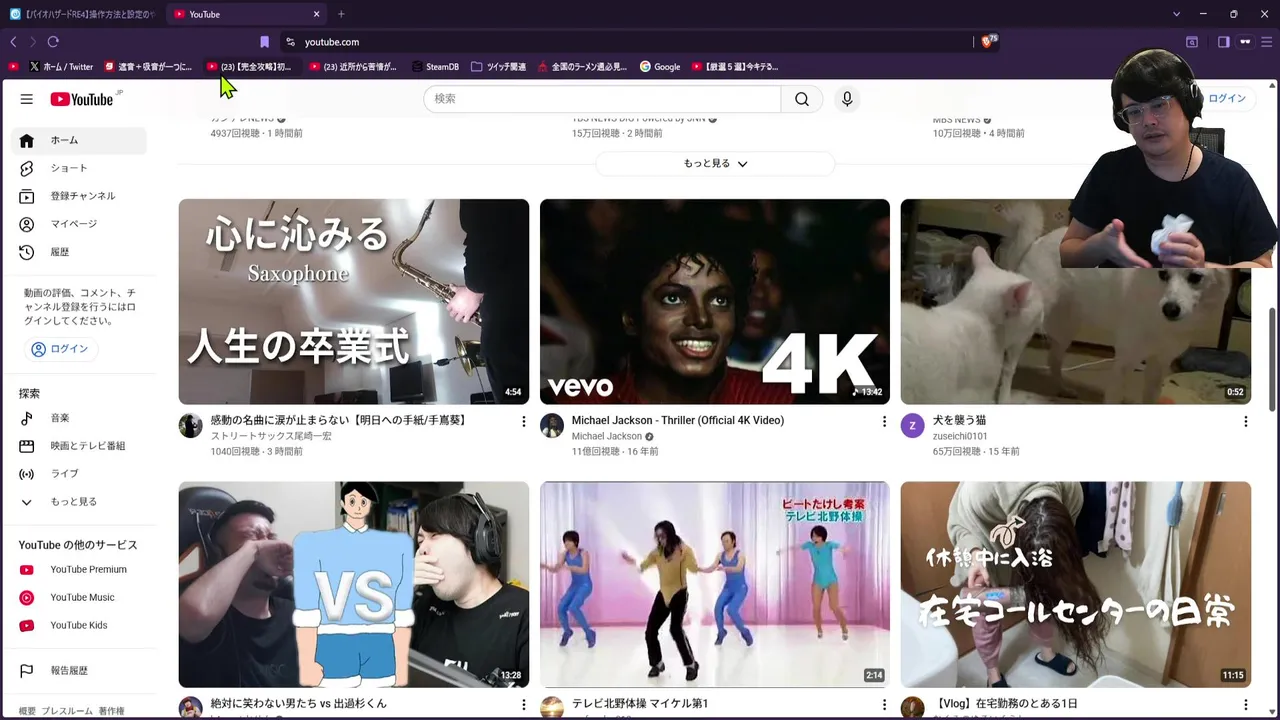Image resolution: width=1280 pixels, height=720 pixels.
Task: Open テレビ北野体操 dancers thumbnail
Action: (x=715, y=584)
